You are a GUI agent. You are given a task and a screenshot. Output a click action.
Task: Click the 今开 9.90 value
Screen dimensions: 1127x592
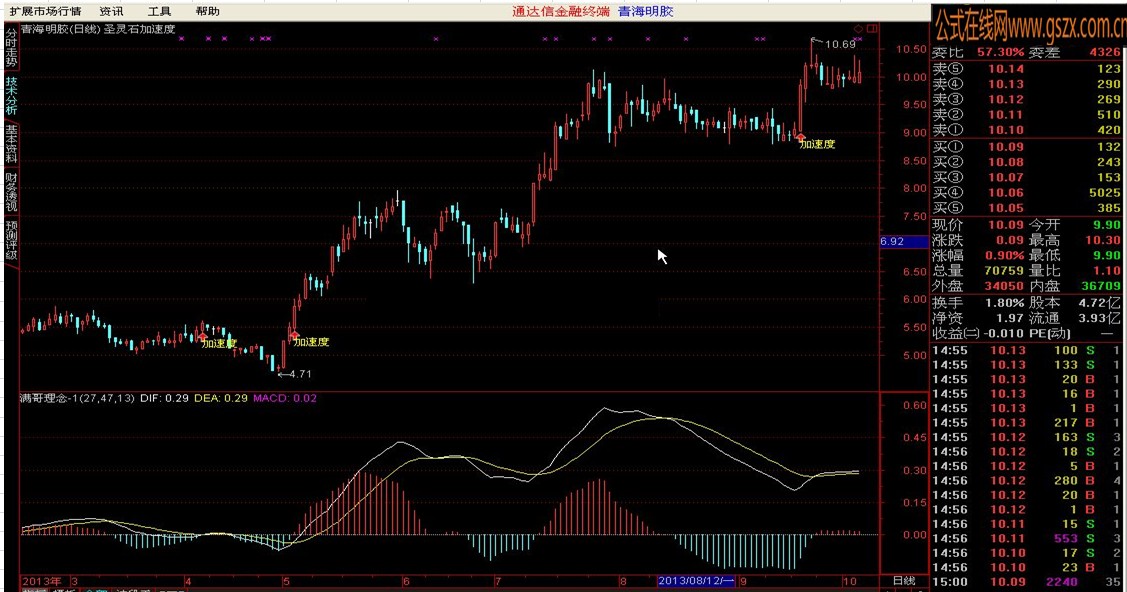(1108, 225)
